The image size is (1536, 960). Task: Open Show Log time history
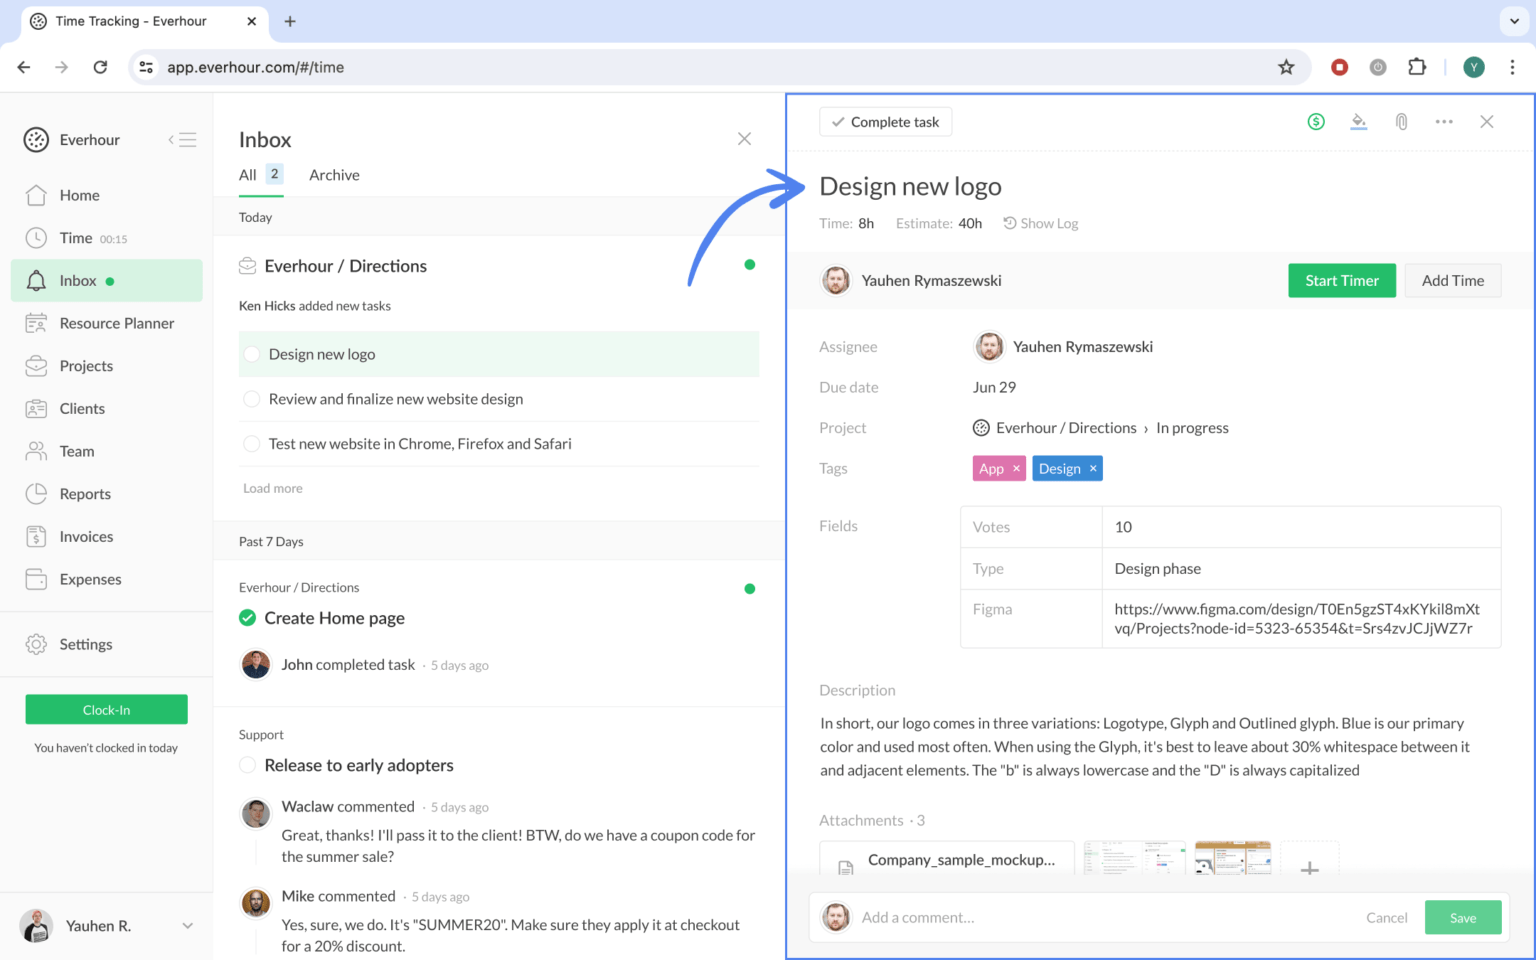(1040, 223)
